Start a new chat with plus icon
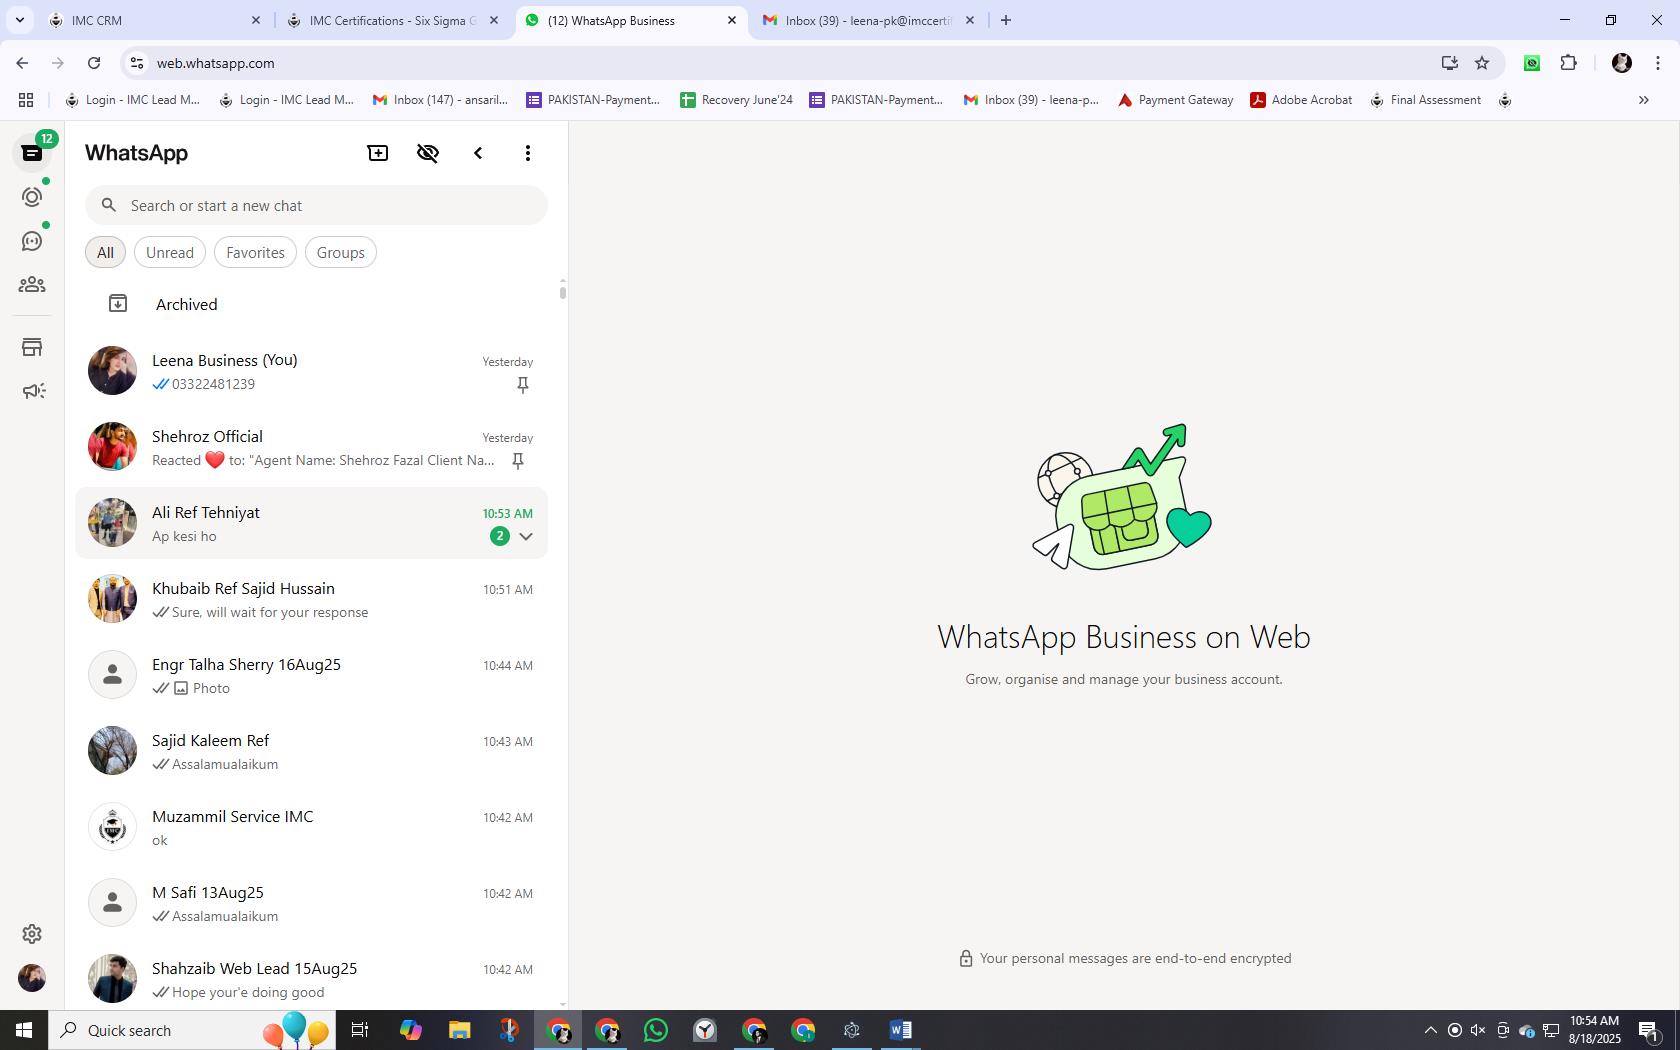 pos(378,153)
